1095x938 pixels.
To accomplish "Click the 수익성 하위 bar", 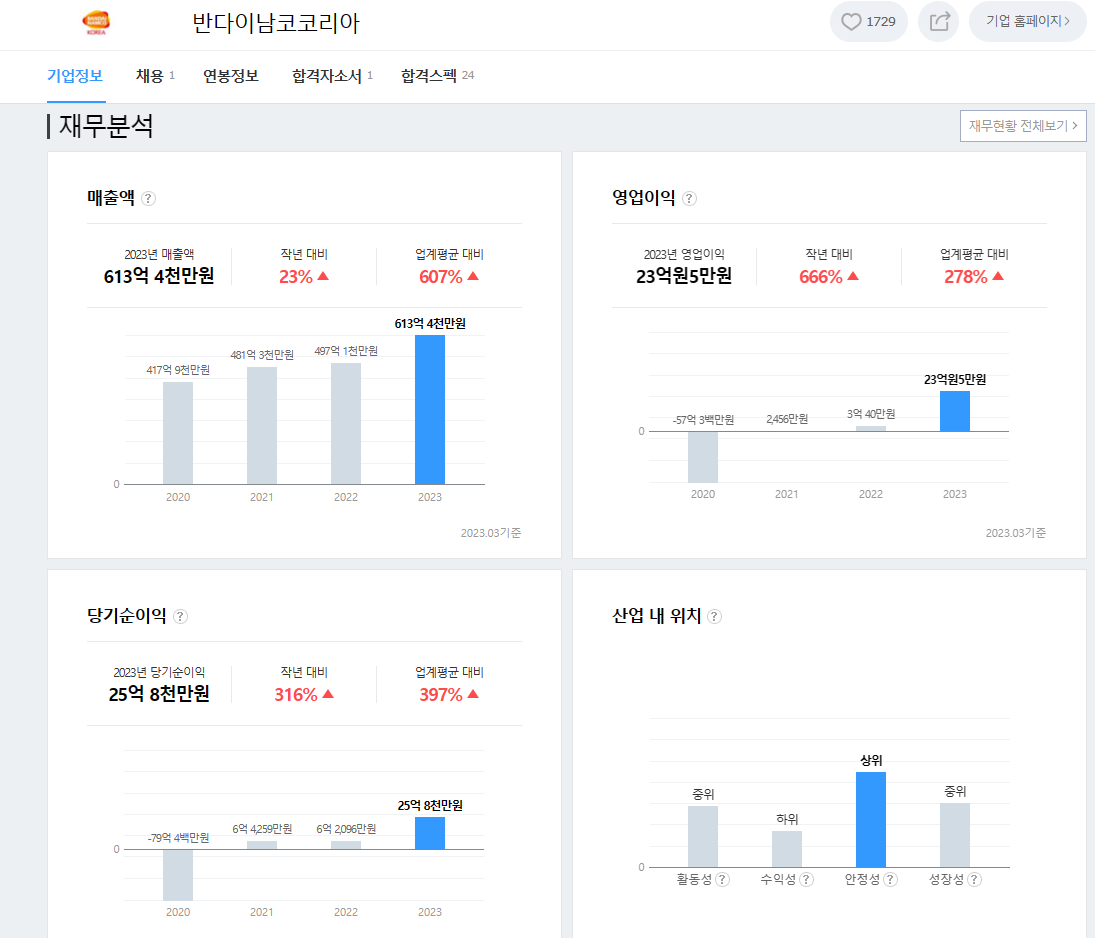I will (787, 849).
